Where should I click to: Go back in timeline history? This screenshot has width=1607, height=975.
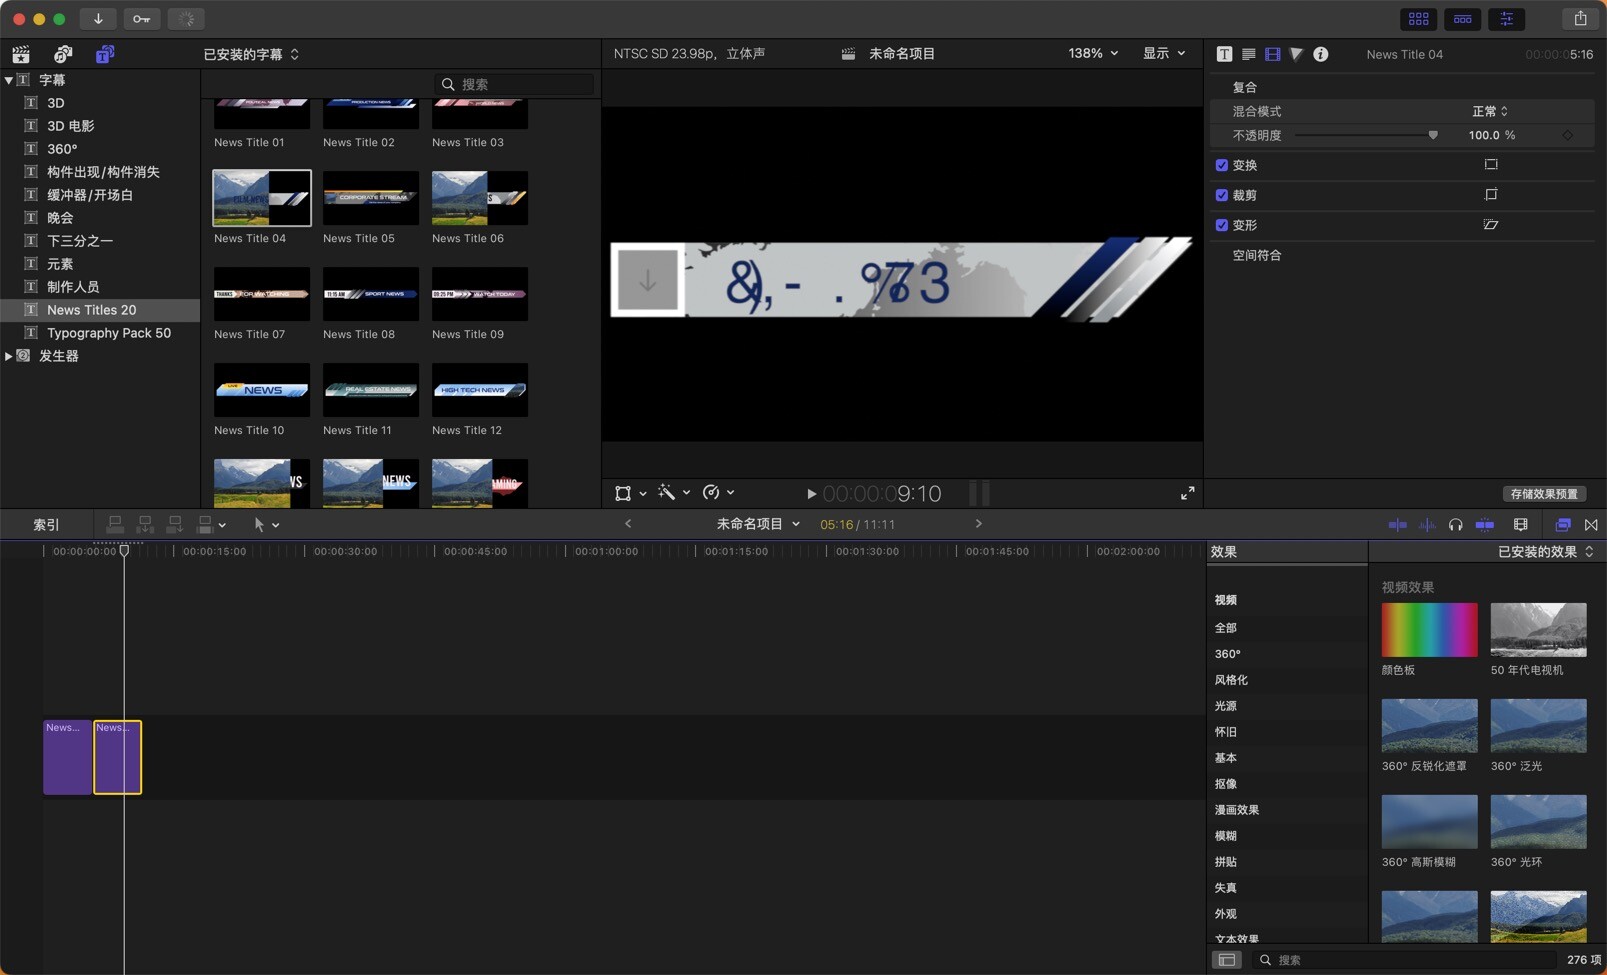628,524
